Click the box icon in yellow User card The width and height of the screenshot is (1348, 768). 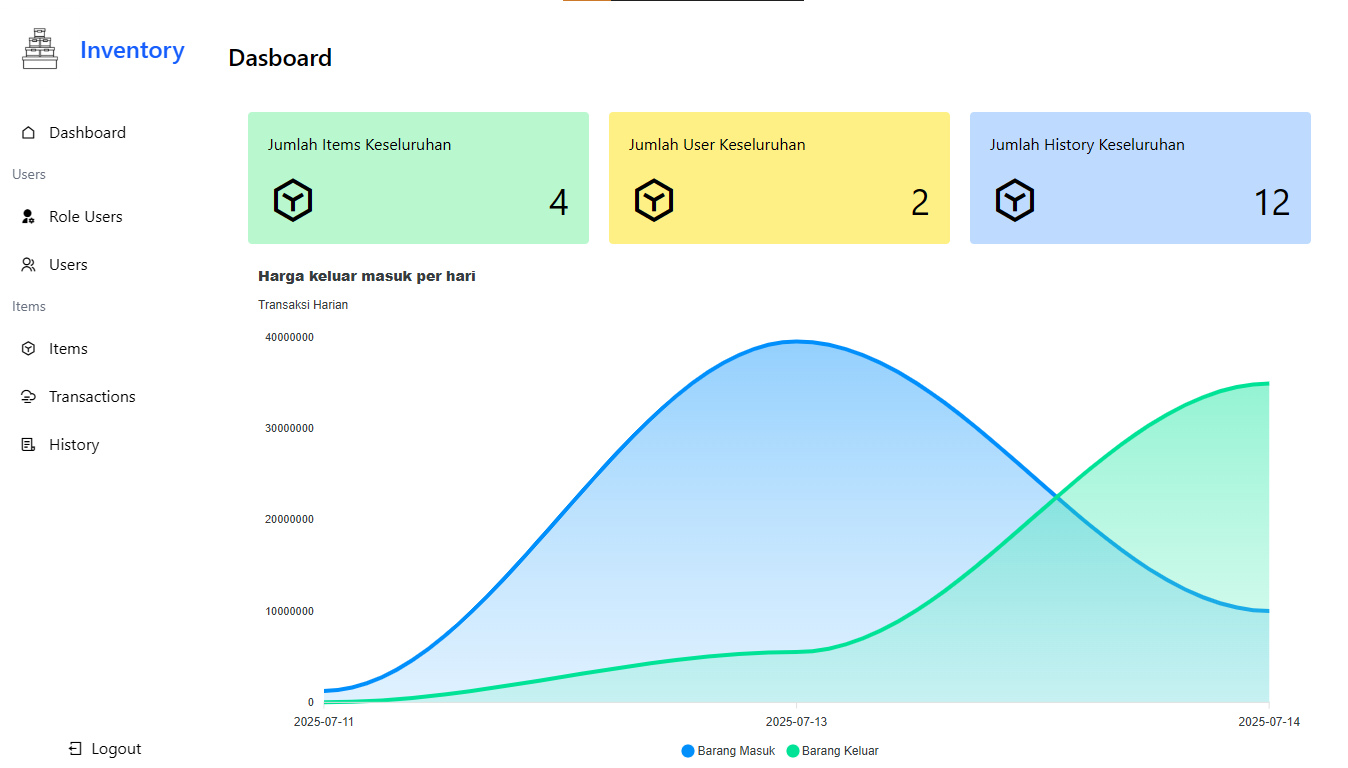pos(654,201)
